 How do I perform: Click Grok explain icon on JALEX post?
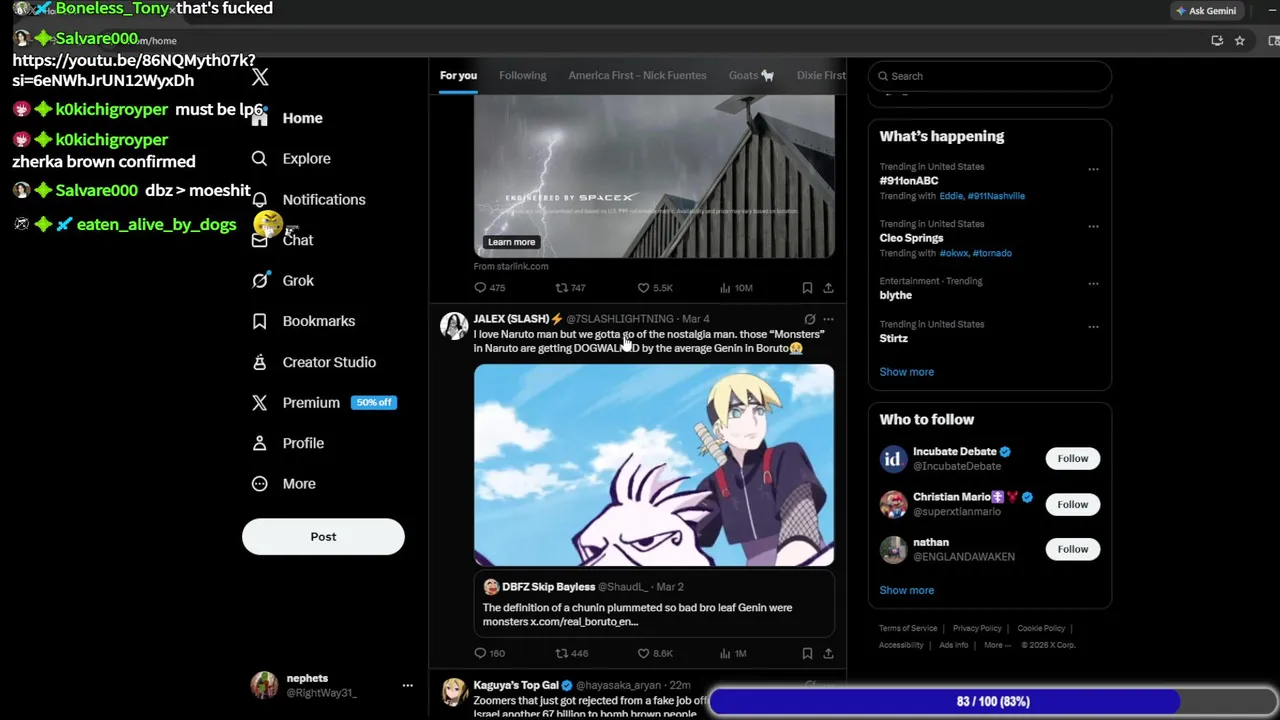coord(809,319)
